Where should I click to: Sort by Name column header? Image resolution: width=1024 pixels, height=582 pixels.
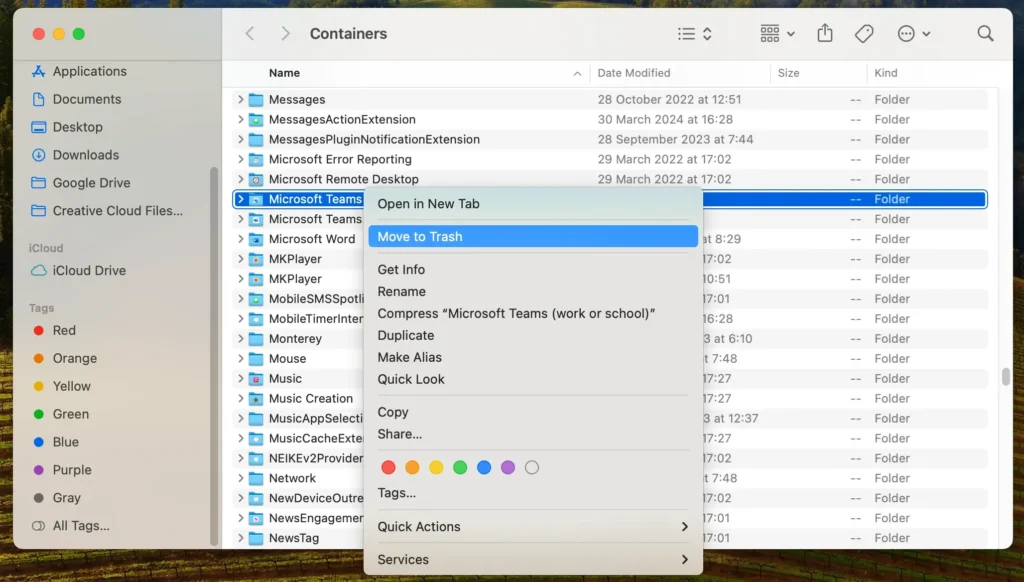point(284,73)
